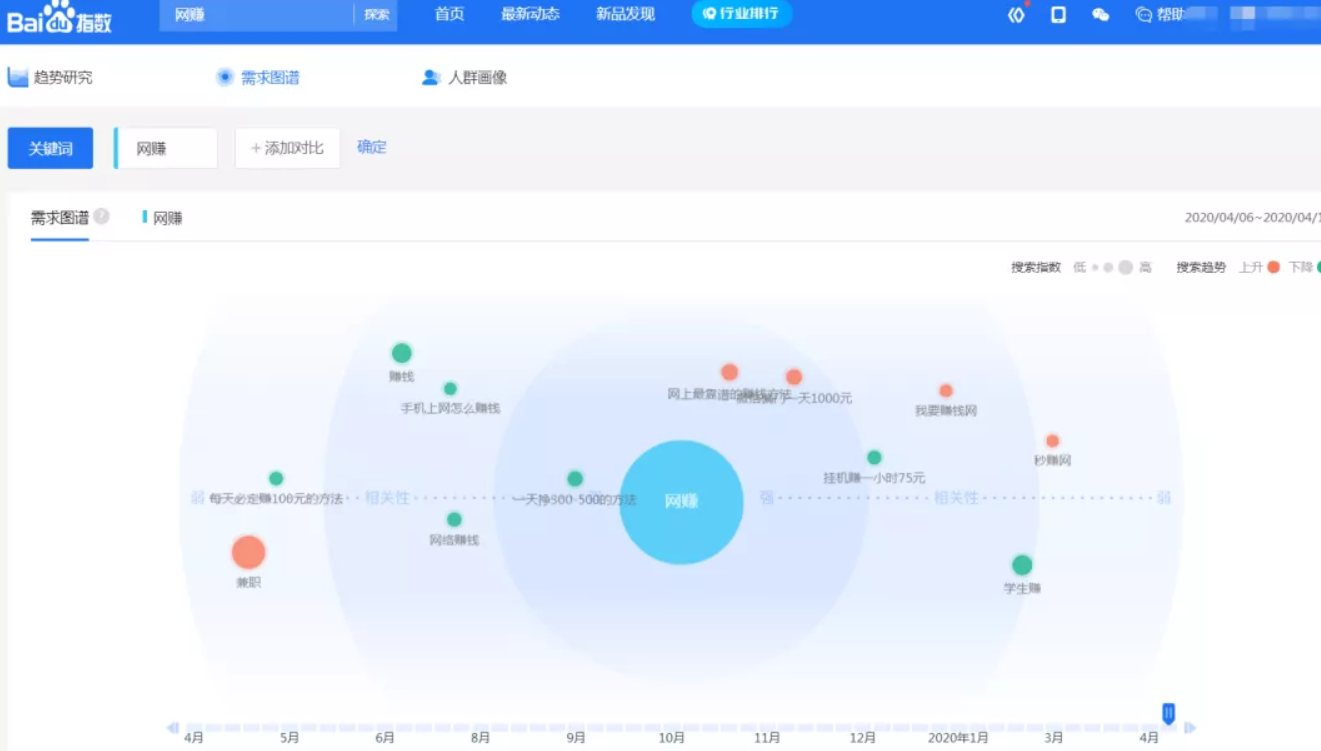Image resolution: width=1321 pixels, height=751 pixels.
Task: Click the question-mark help icon beside 需求图谱
Action: pos(101,216)
